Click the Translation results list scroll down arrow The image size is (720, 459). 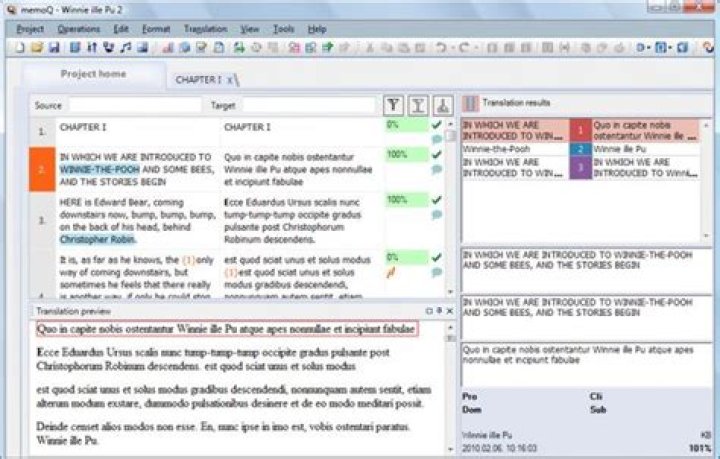(706, 235)
